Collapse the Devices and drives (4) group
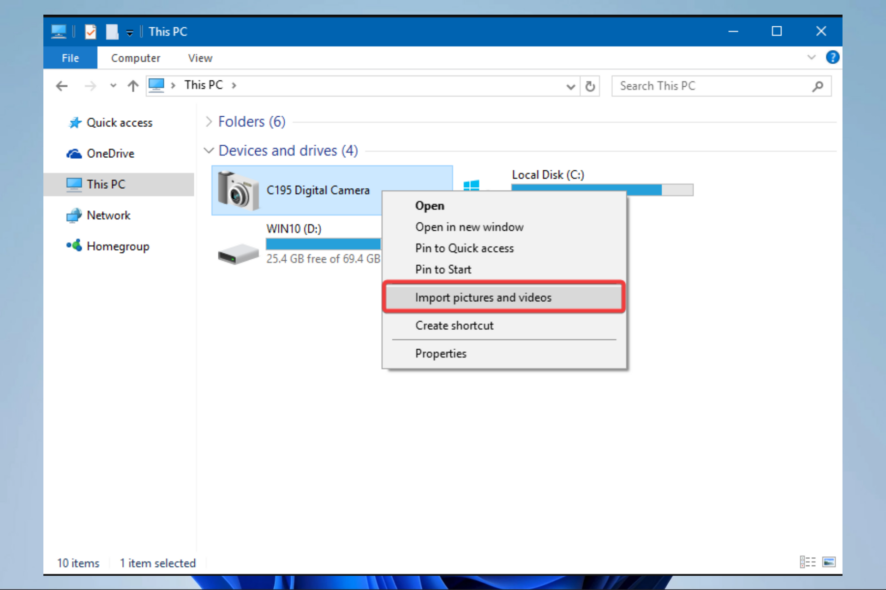This screenshot has width=886, height=590. [x=209, y=150]
